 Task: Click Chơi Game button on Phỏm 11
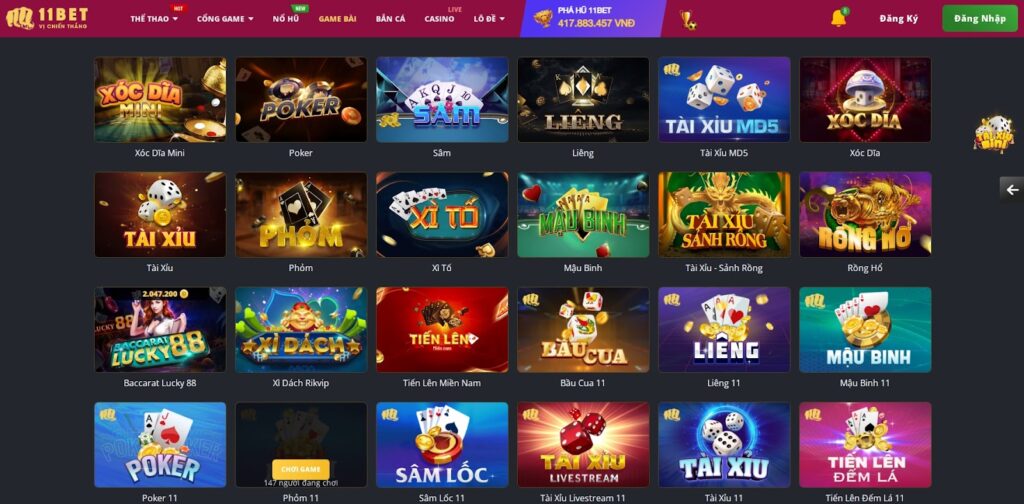tap(301, 469)
